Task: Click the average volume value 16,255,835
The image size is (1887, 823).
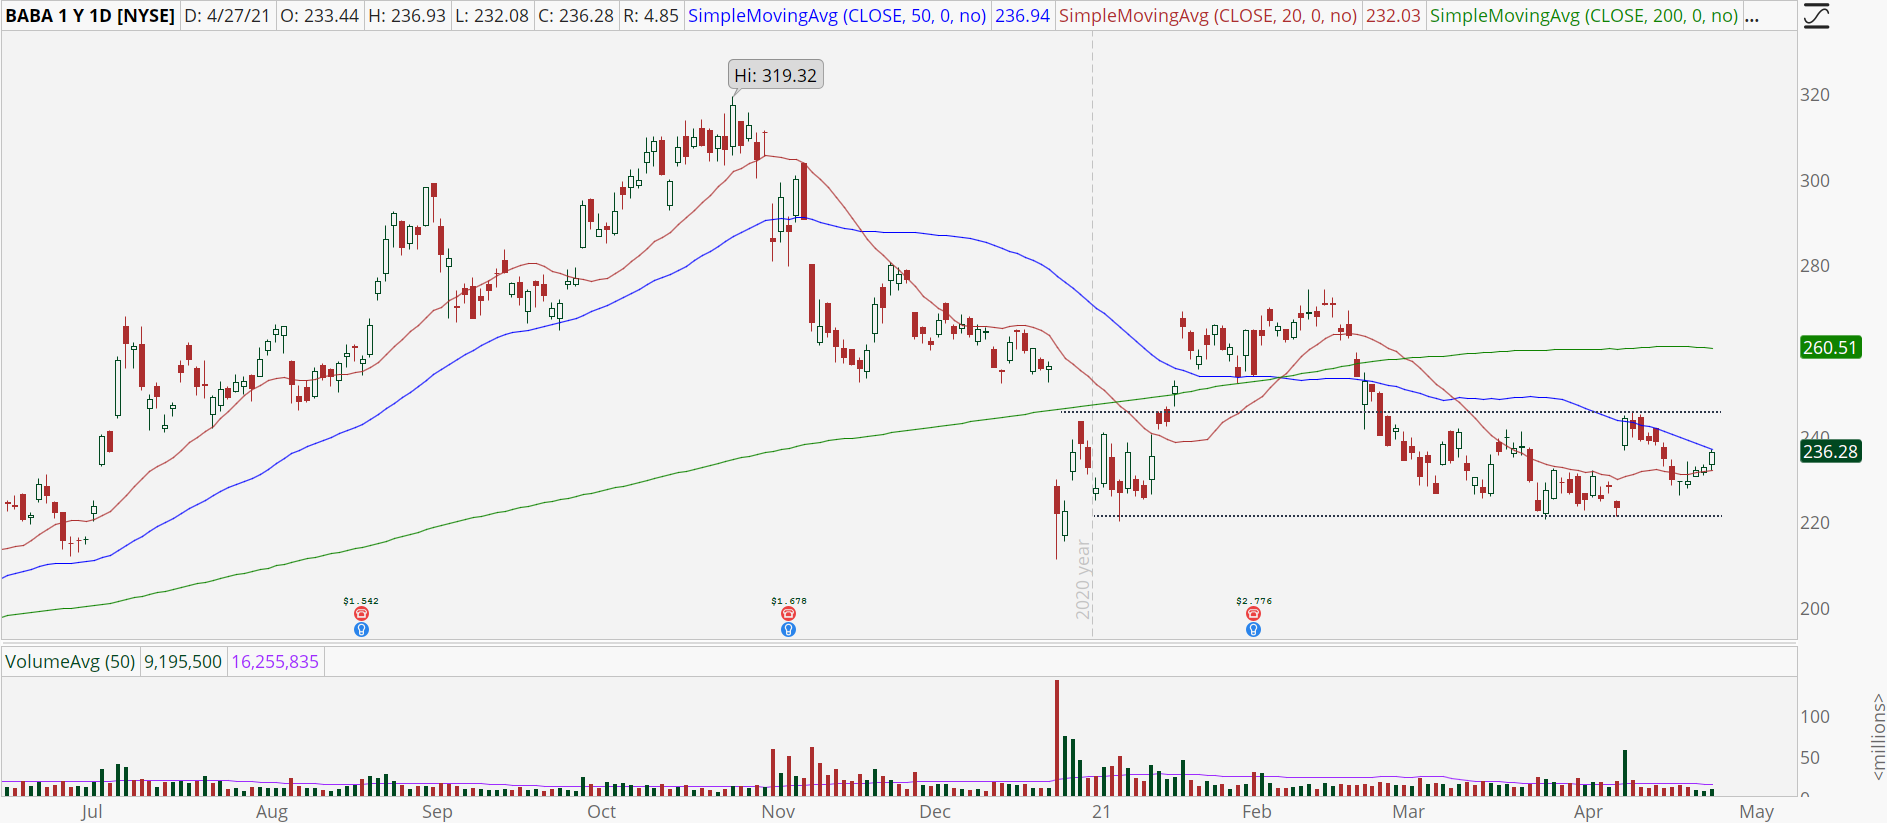Action: click(275, 662)
